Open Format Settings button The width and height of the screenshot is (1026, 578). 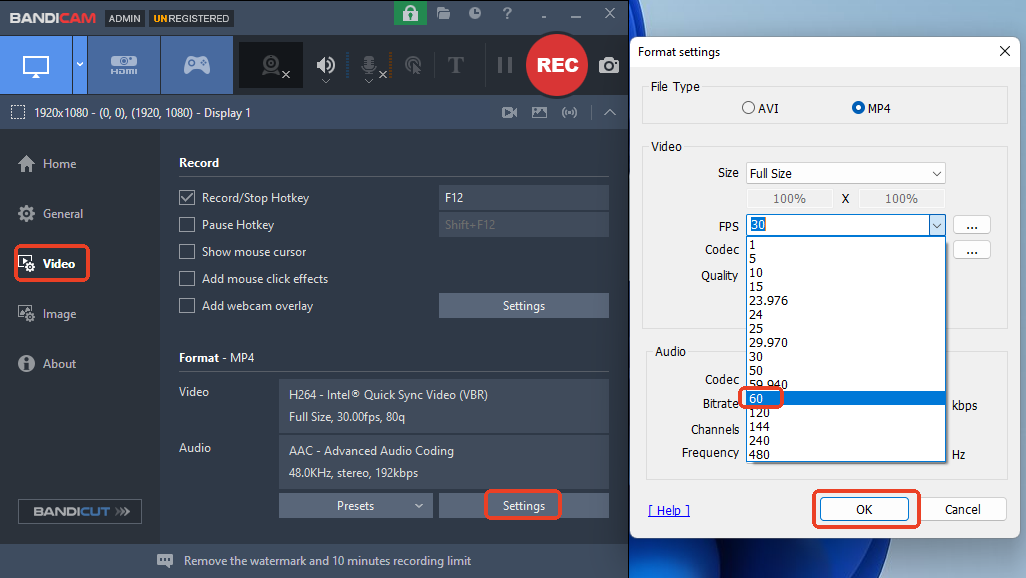(523, 505)
